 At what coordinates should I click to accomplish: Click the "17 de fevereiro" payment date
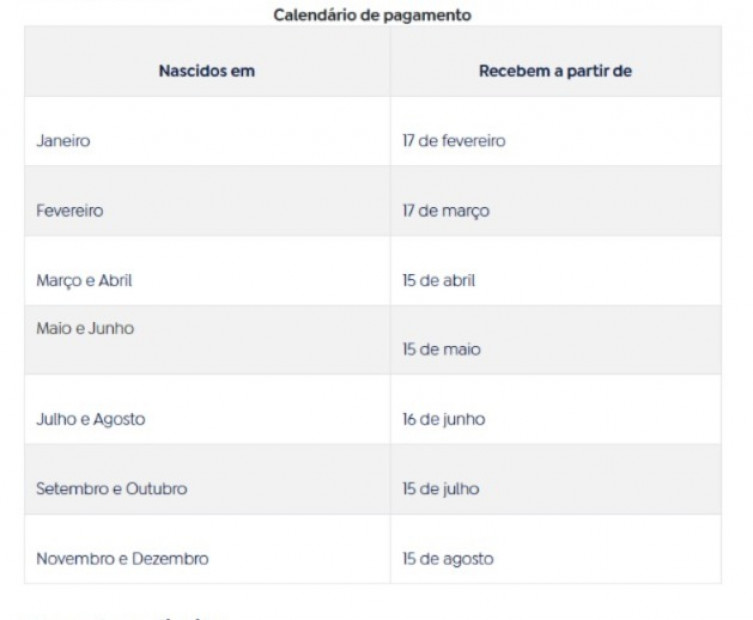453,142
